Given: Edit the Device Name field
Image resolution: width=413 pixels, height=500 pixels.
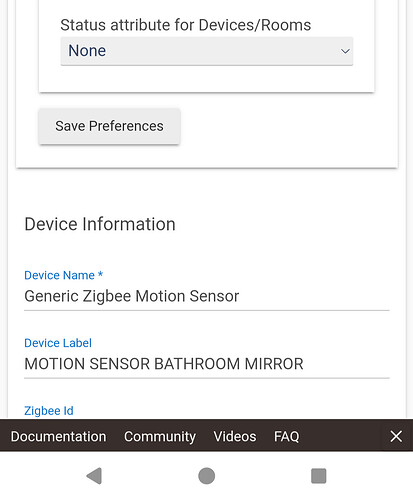Looking at the screenshot, I should [207, 296].
